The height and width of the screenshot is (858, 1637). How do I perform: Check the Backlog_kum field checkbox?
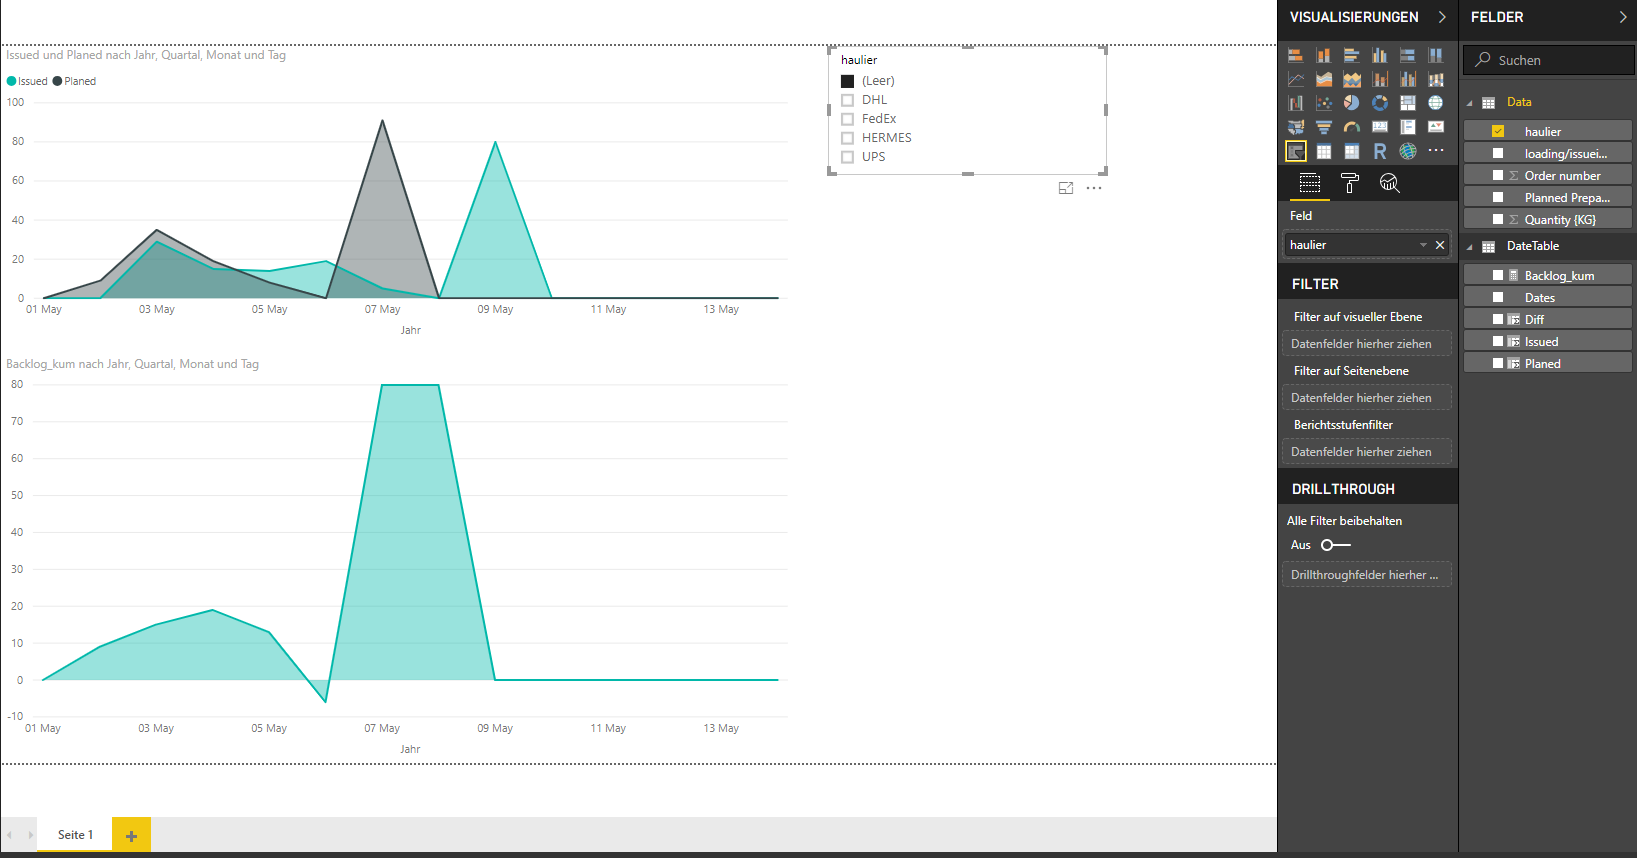1498,275
